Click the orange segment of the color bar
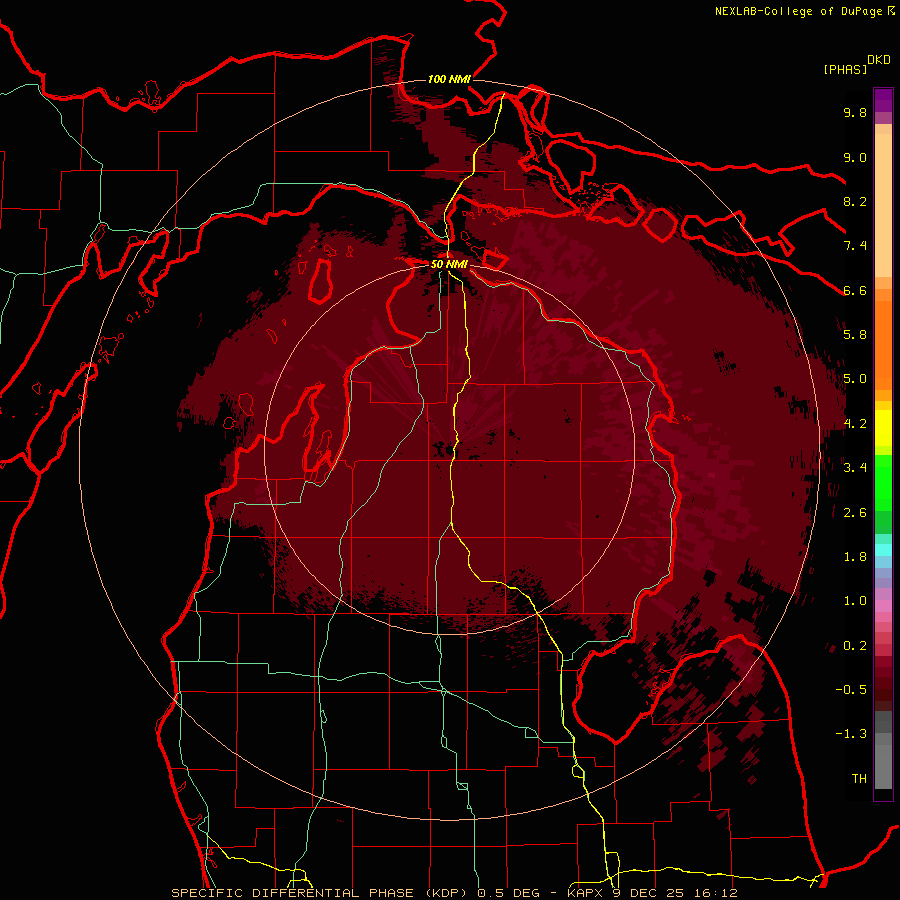Screen dimensions: 900x900 883,344
